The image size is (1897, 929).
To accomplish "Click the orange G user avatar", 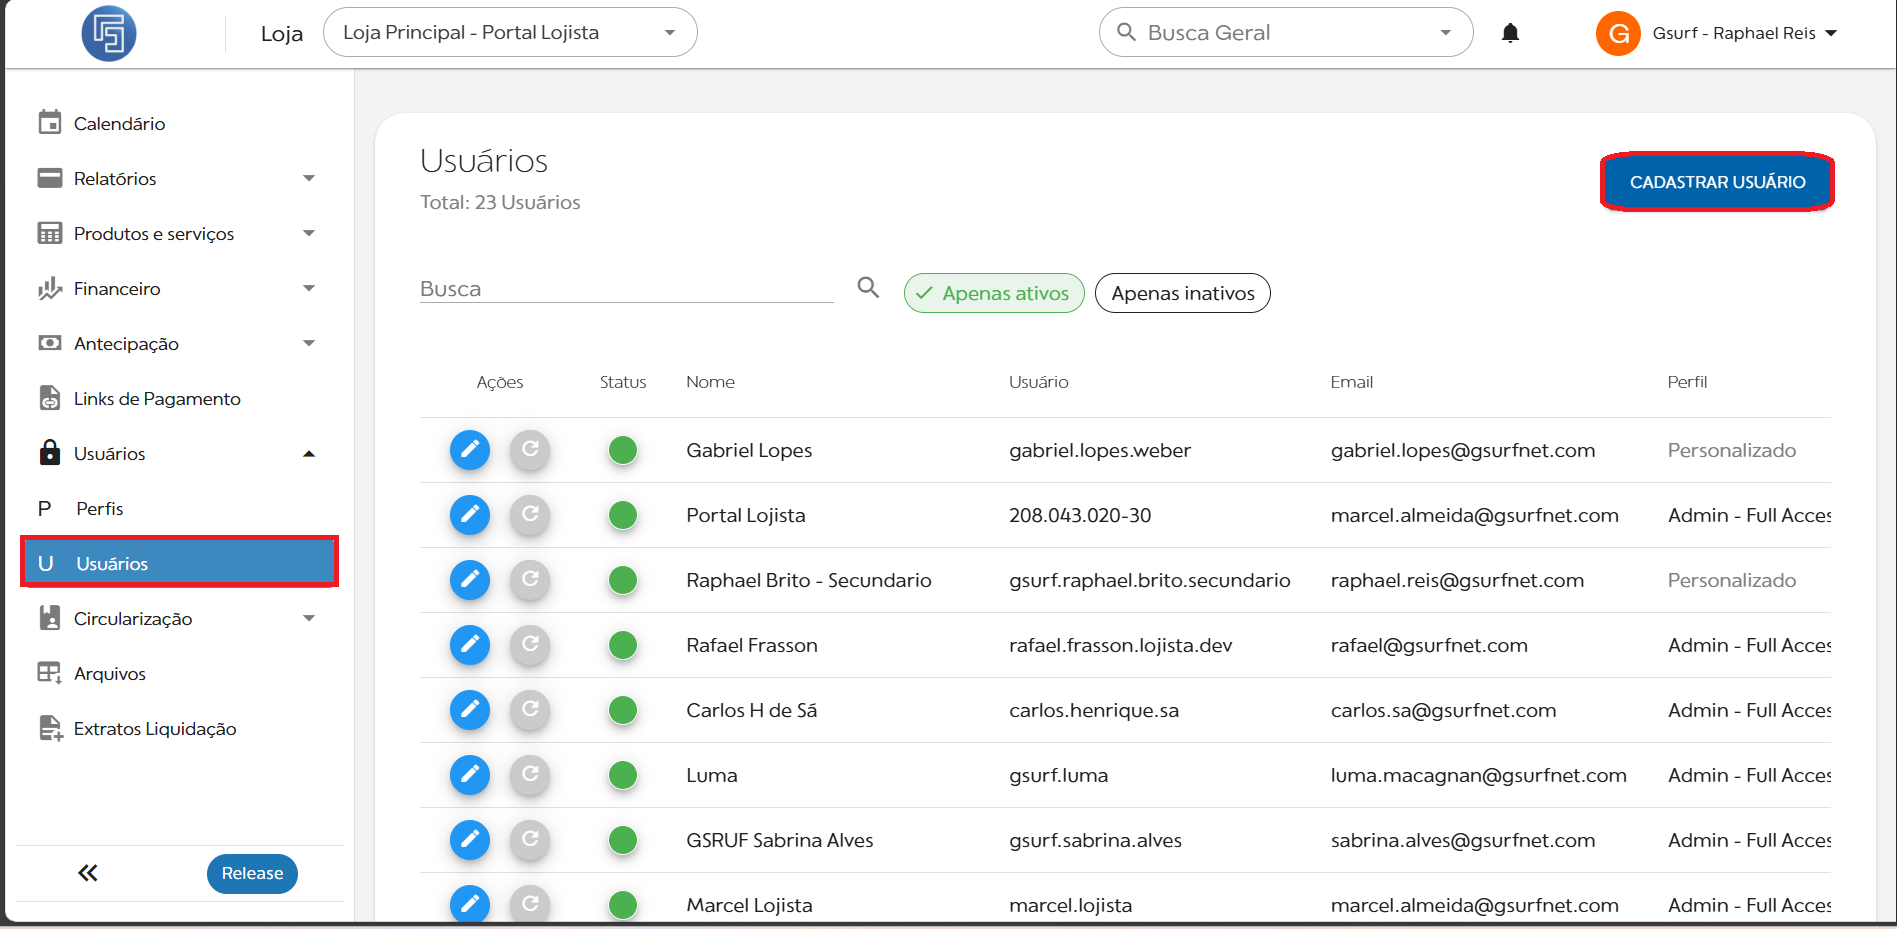I will click(1617, 34).
